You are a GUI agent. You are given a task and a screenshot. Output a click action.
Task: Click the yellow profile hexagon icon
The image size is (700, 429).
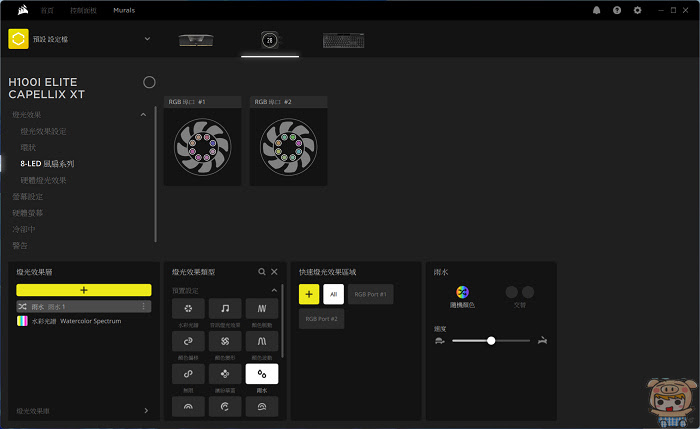[18, 39]
